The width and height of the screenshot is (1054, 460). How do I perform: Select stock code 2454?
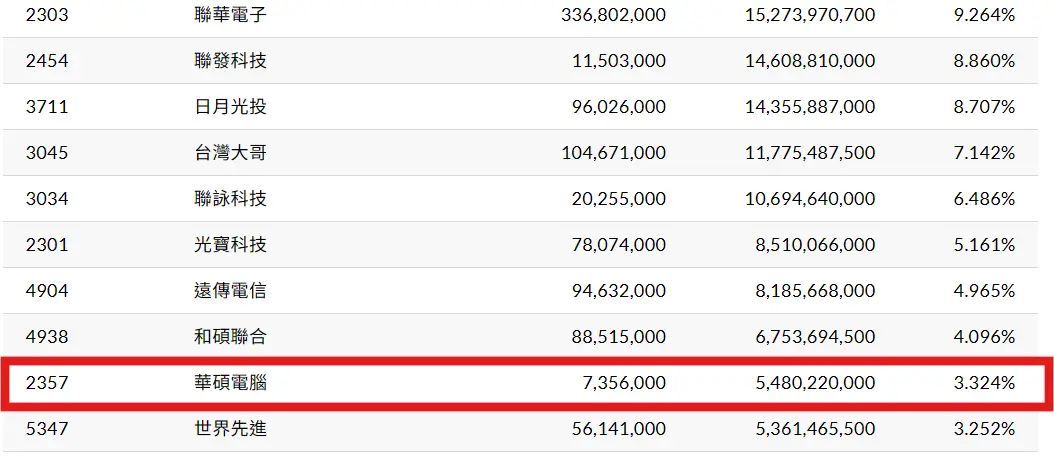[47, 61]
